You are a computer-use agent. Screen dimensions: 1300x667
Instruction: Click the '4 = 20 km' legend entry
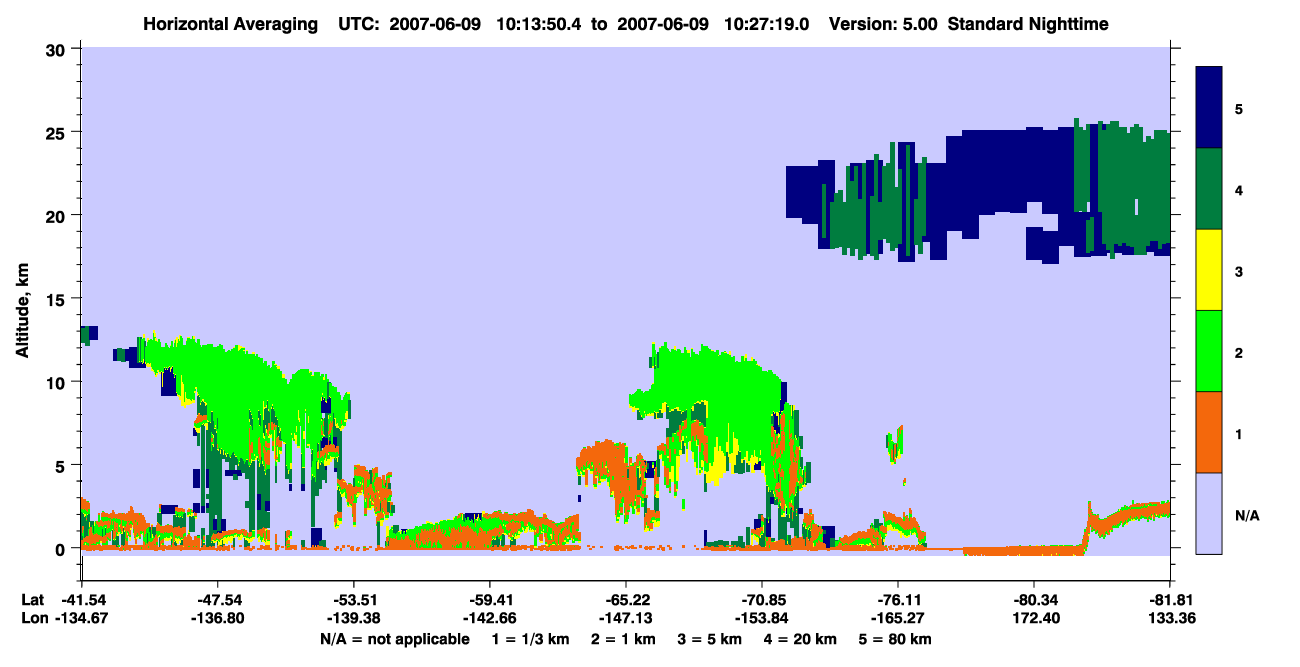point(800,639)
